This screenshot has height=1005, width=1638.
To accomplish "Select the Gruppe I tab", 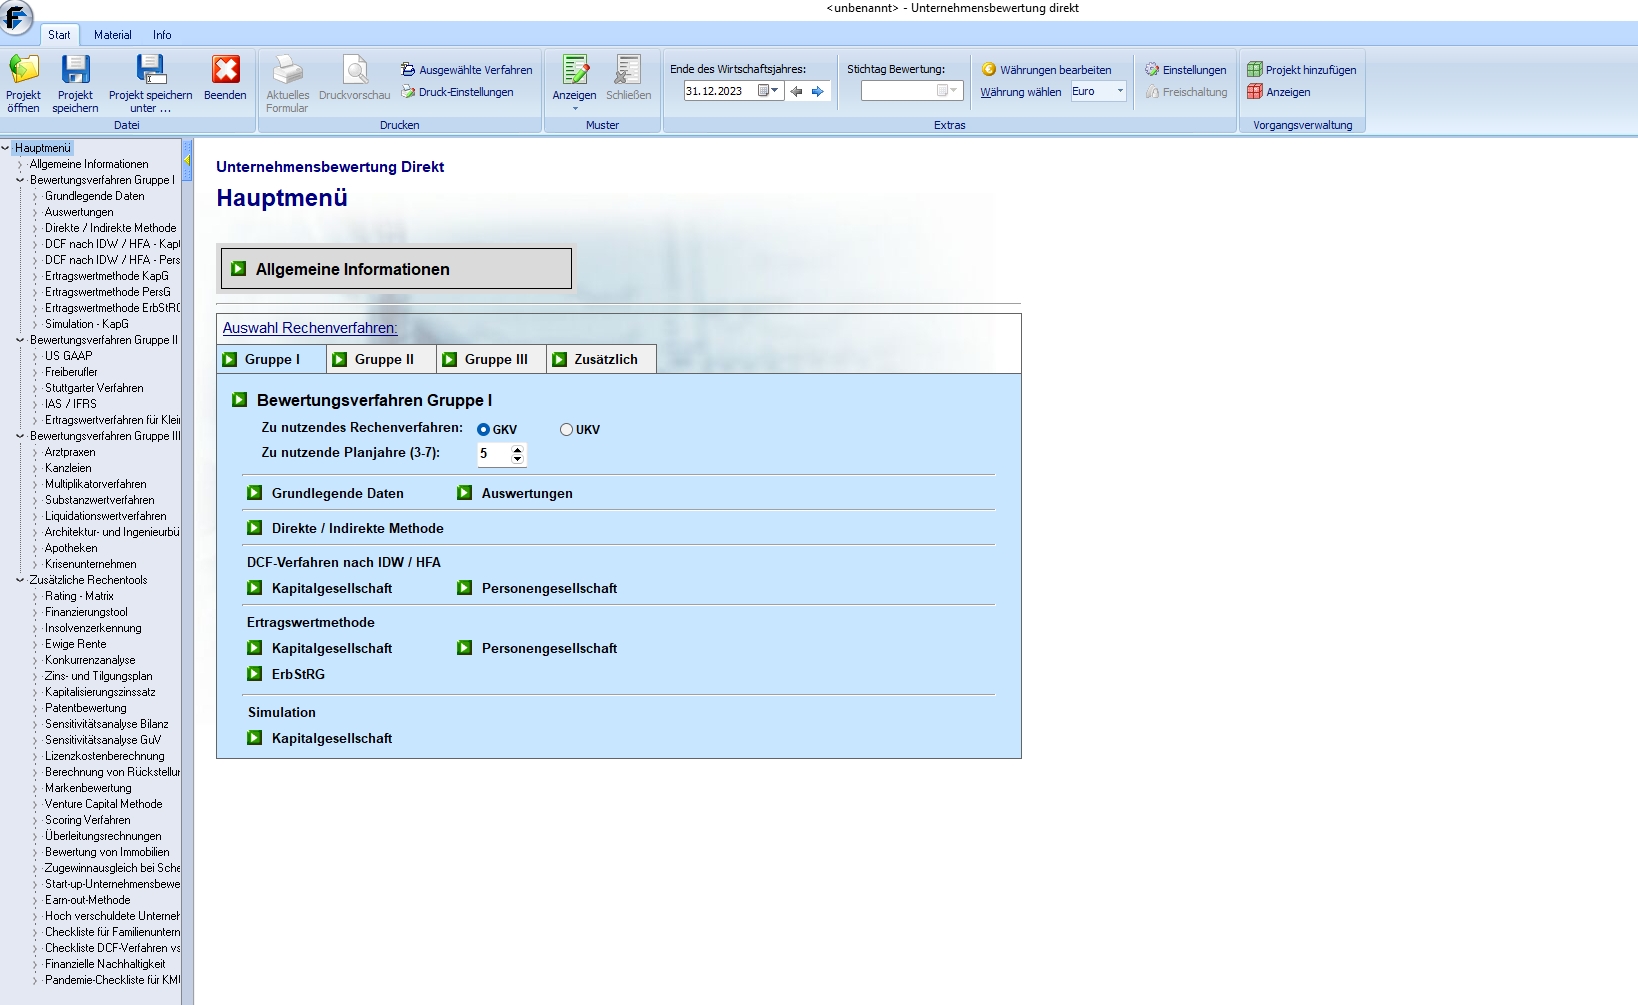I will coord(272,359).
